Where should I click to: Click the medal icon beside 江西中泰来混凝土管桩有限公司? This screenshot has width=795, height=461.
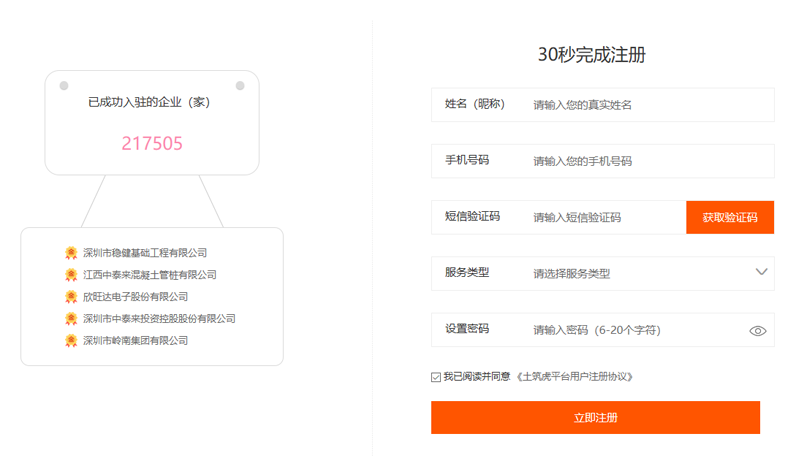71,275
